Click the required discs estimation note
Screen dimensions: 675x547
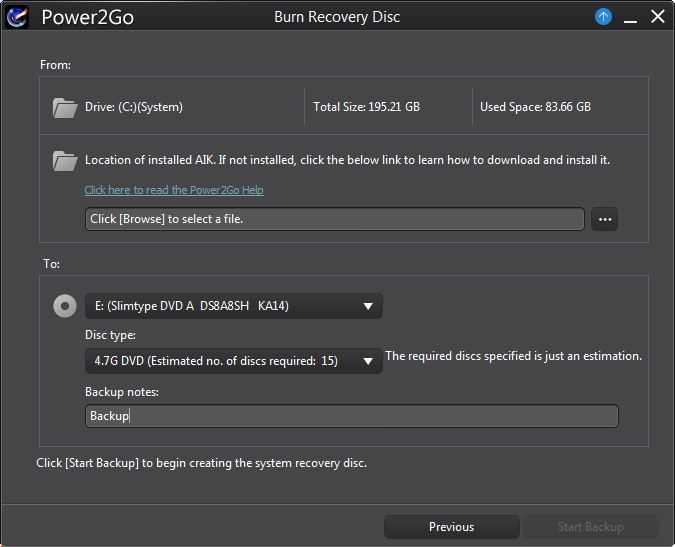pos(513,356)
